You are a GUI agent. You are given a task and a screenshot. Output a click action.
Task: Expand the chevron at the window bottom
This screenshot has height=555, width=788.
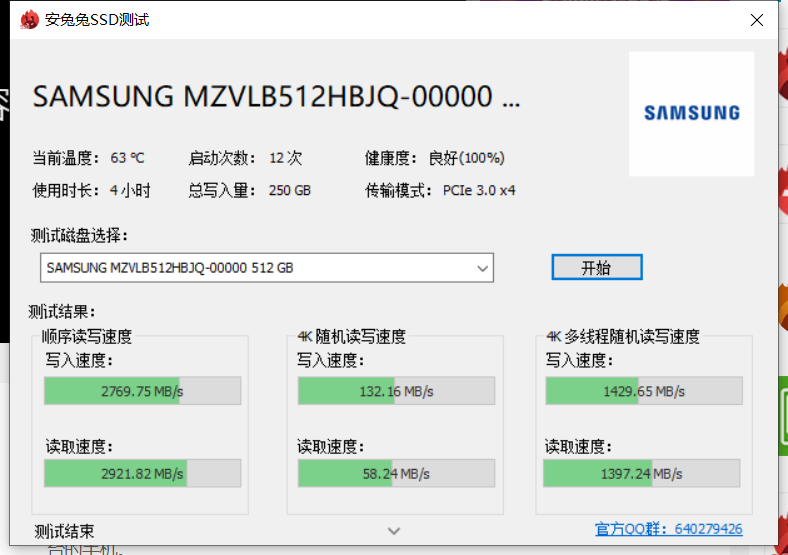[394, 530]
